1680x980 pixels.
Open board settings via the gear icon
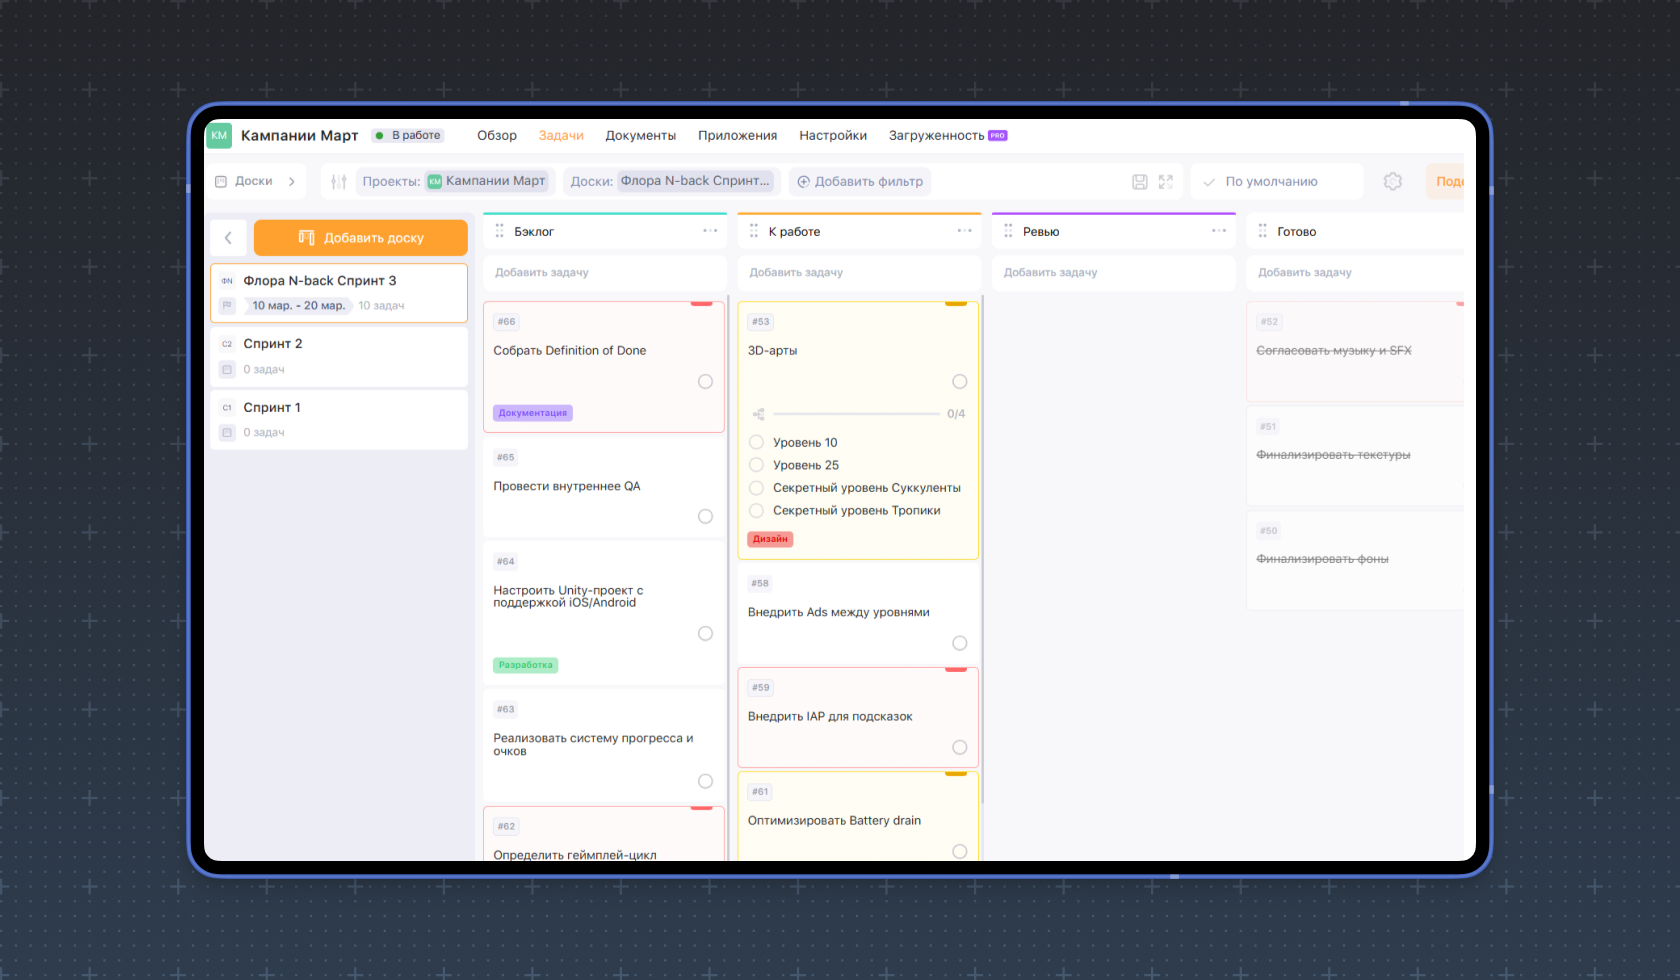1392,182
